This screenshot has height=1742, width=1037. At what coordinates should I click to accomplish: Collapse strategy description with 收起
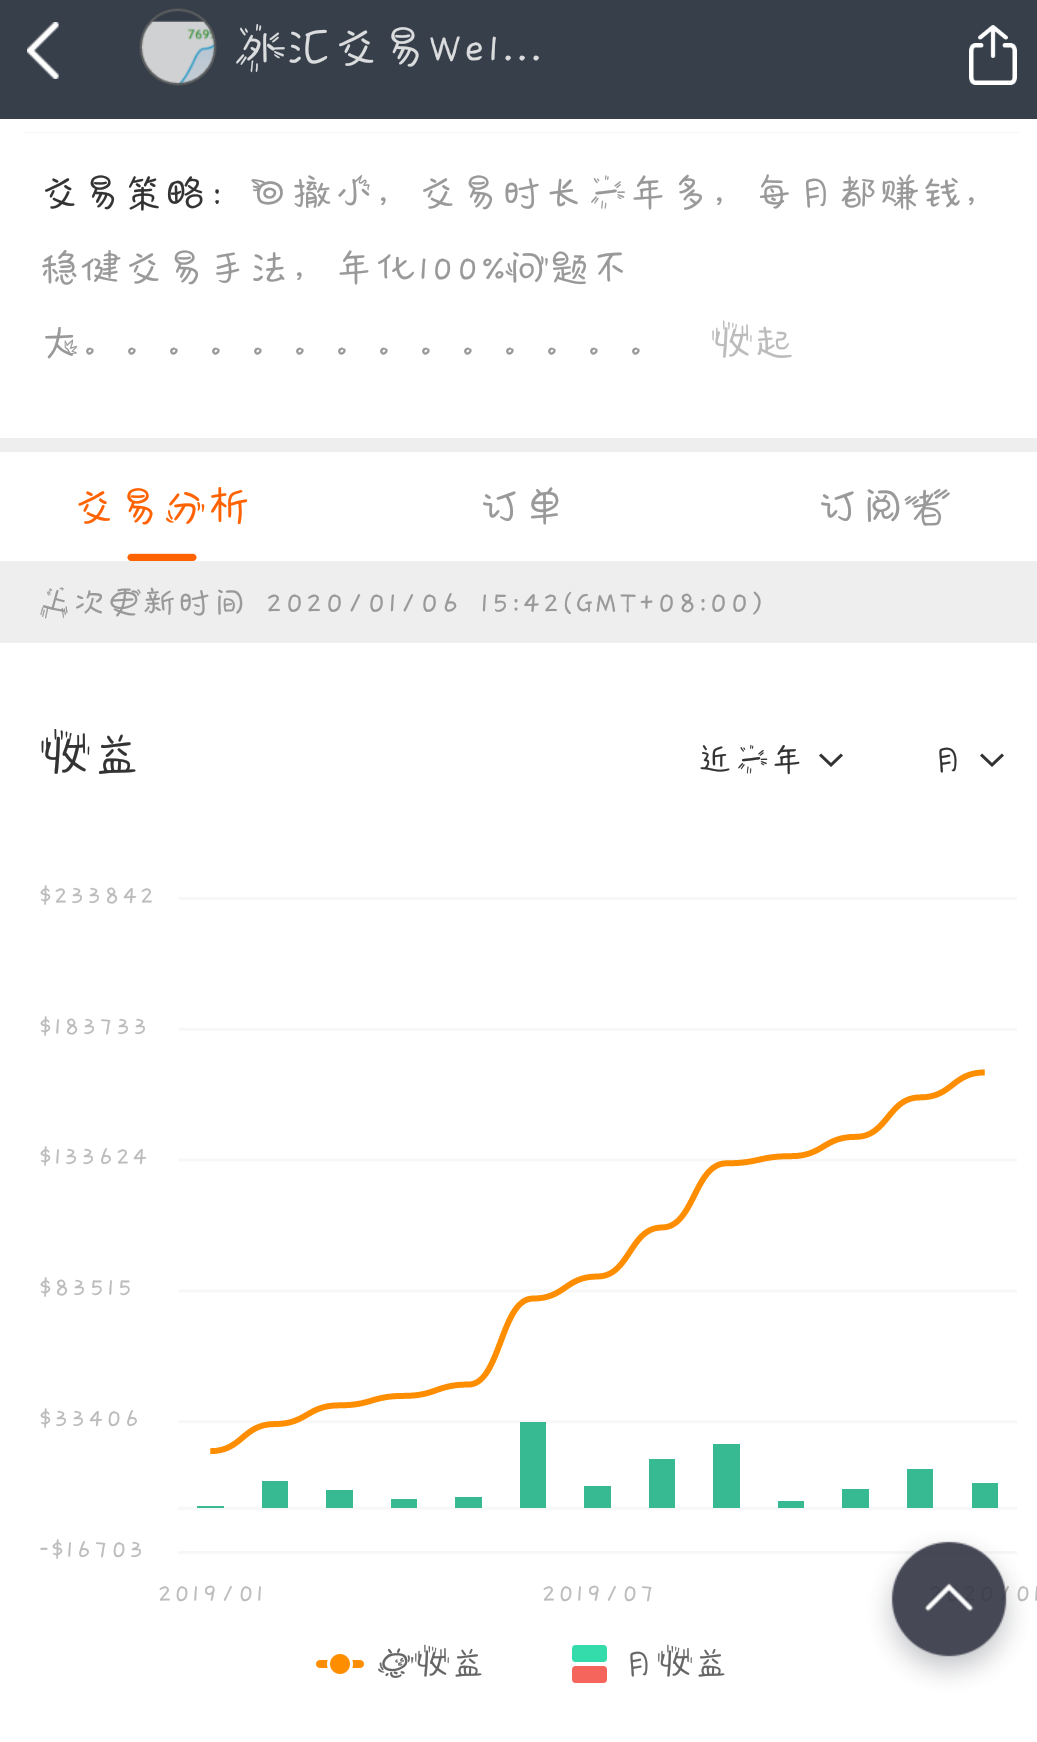tap(751, 342)
